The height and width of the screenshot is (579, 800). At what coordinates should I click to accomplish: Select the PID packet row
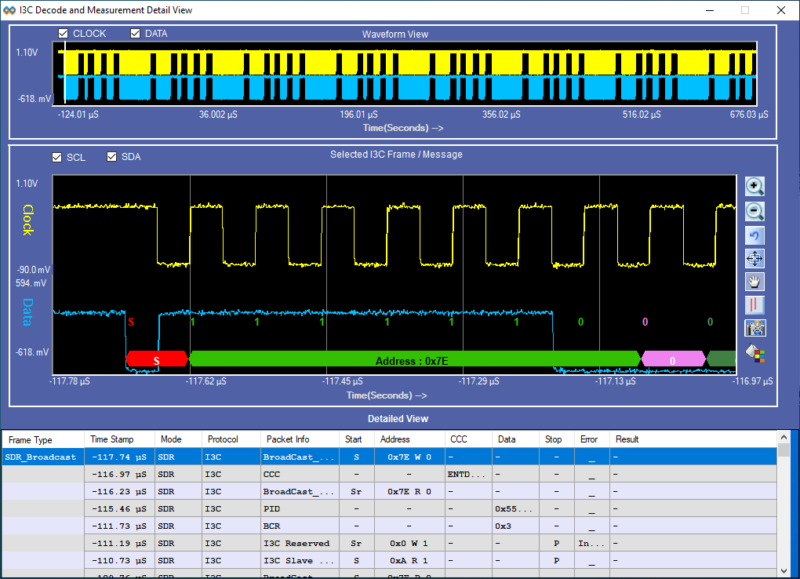[x=273, y=509]
